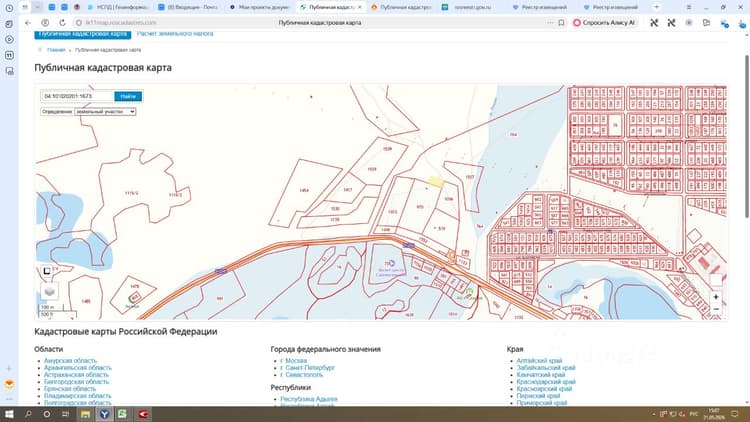Viewport: 750px width, 422px height.
Task: Open the Расчет земельного налога link
Action: pyautogui.click(x=175, y=33)
